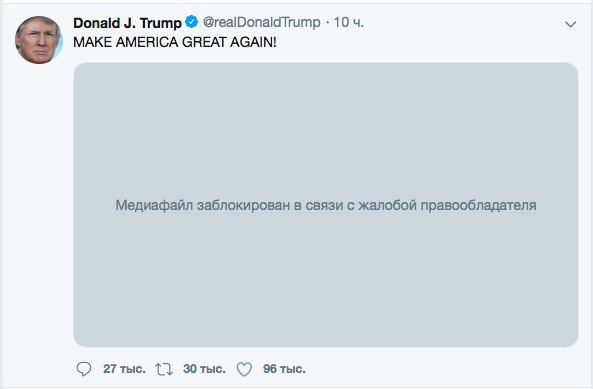Expand the tweet options chevron menu
The width and height of the screenshot is (593, 389).
click(570, 25)
